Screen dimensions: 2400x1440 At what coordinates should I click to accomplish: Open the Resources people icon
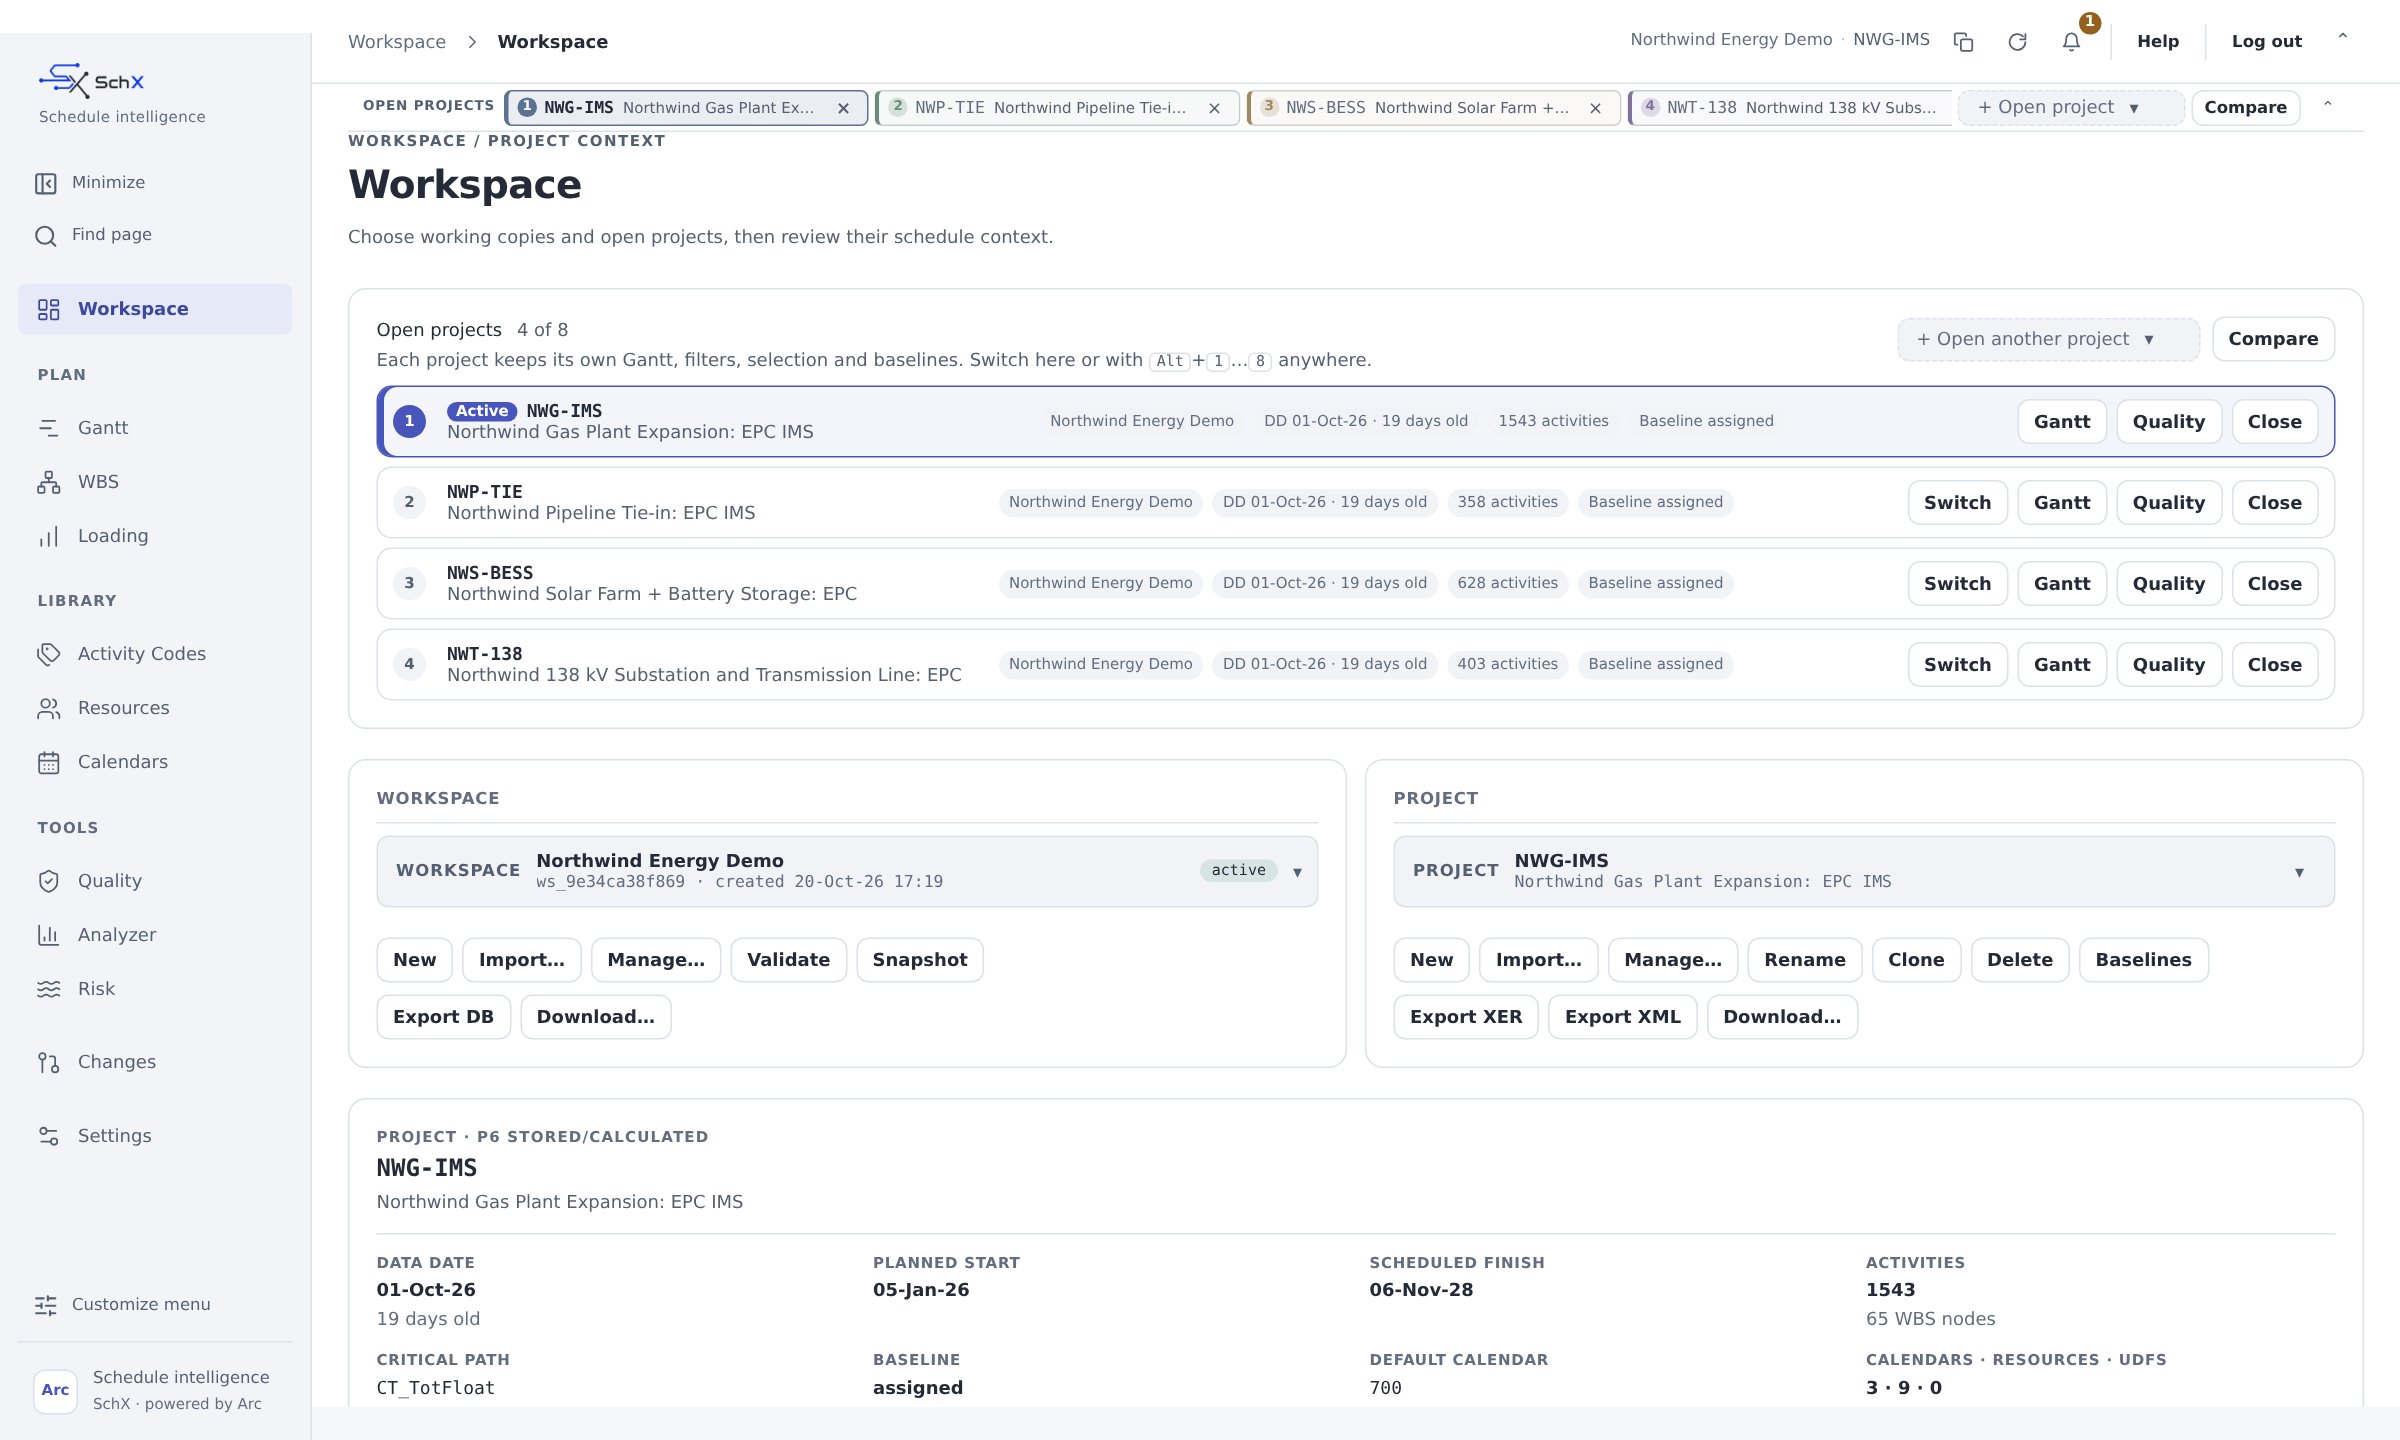pos(49,708)
